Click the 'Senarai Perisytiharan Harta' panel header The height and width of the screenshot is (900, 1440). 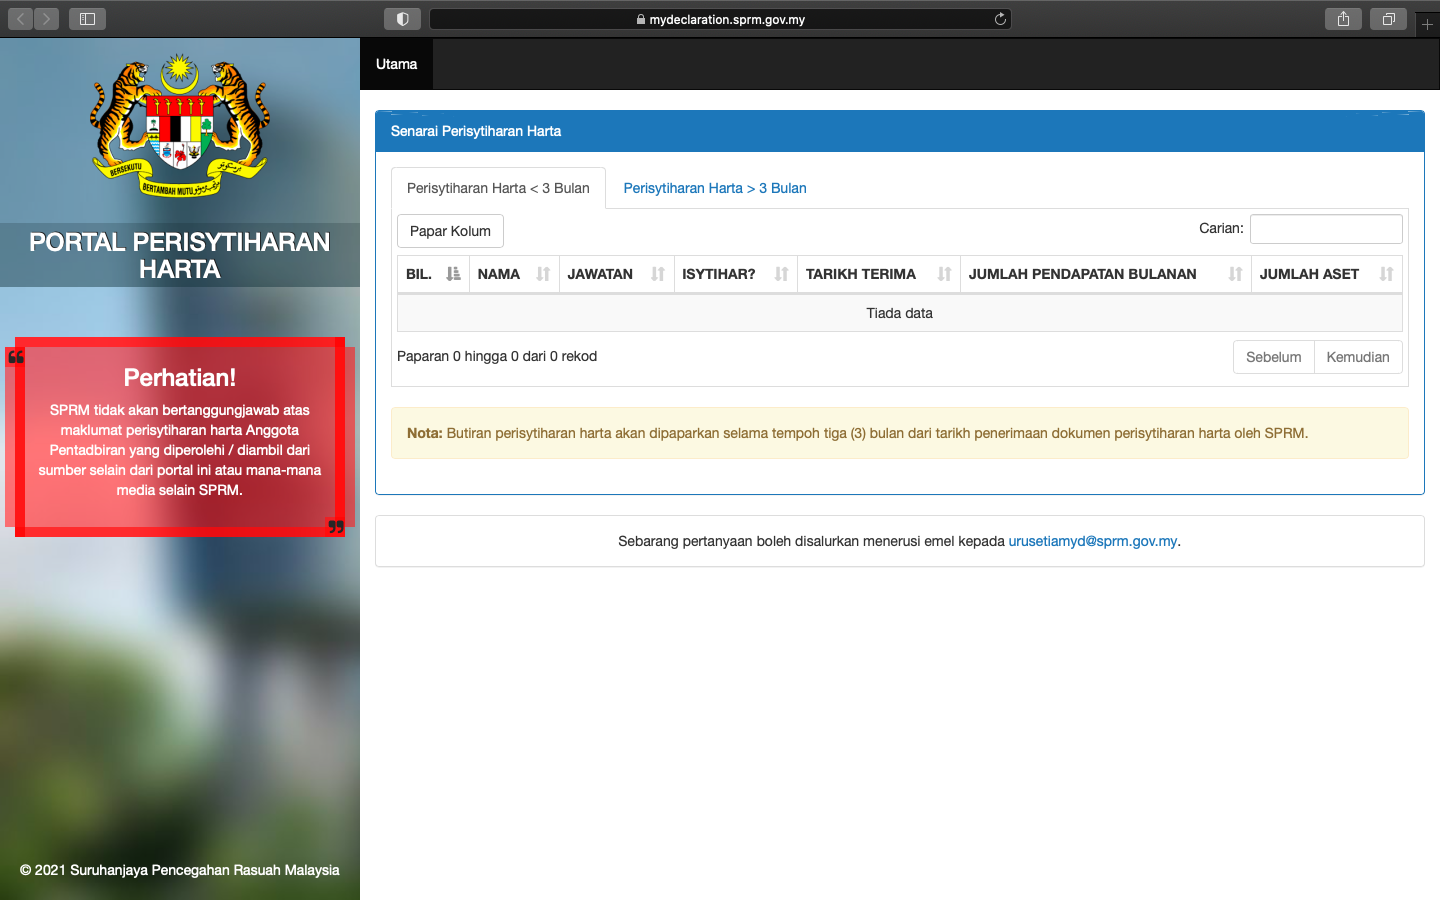pyautogui.click(x=899, y=131)
